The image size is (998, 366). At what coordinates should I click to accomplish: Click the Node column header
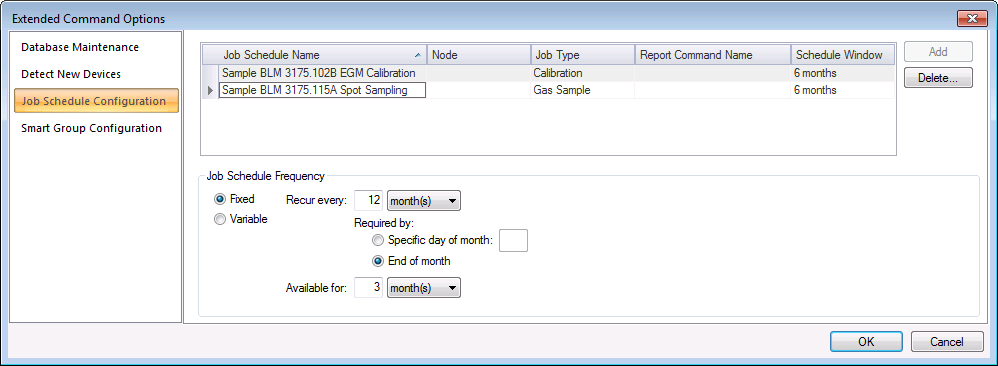479,55
